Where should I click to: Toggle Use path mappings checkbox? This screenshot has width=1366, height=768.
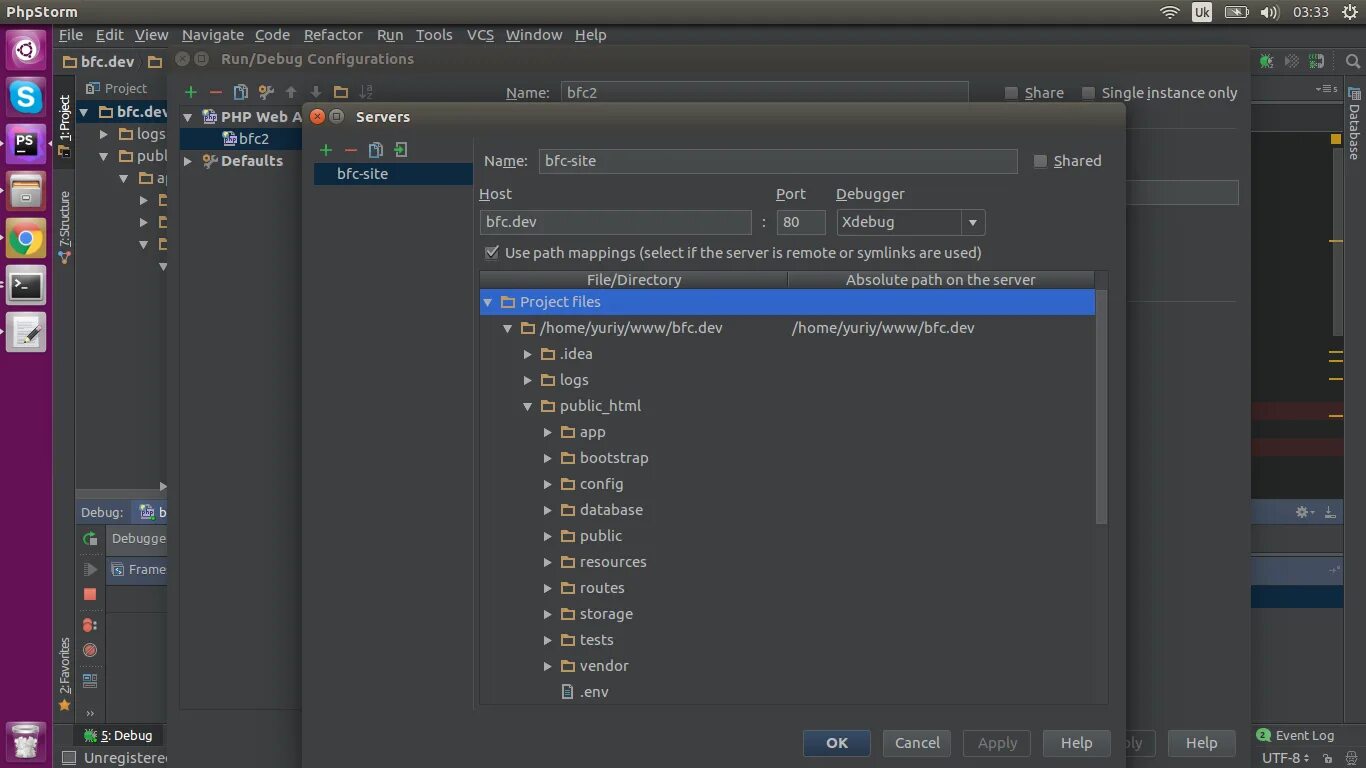[491, 253]
